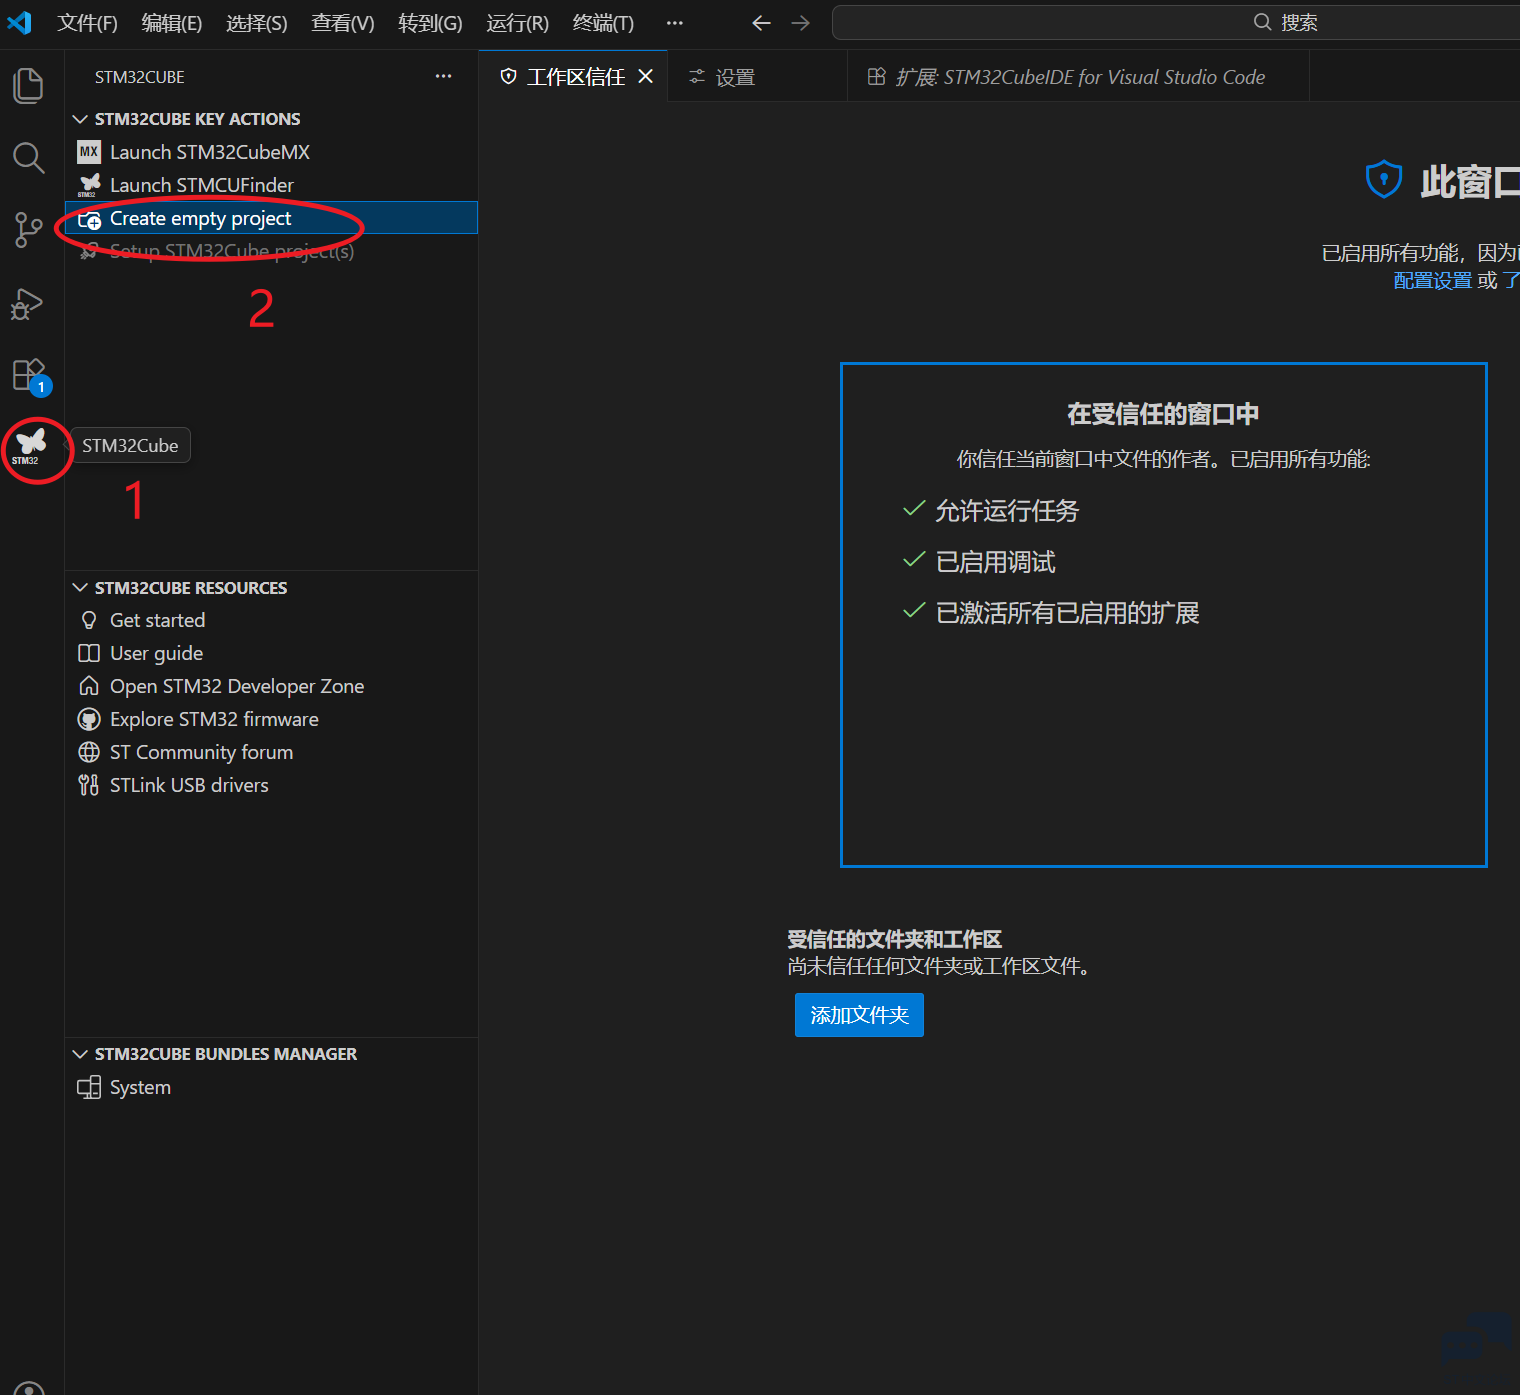Open Explore STM32 firmware resource
The image size is (1520, 1395).
pos(271,719)
